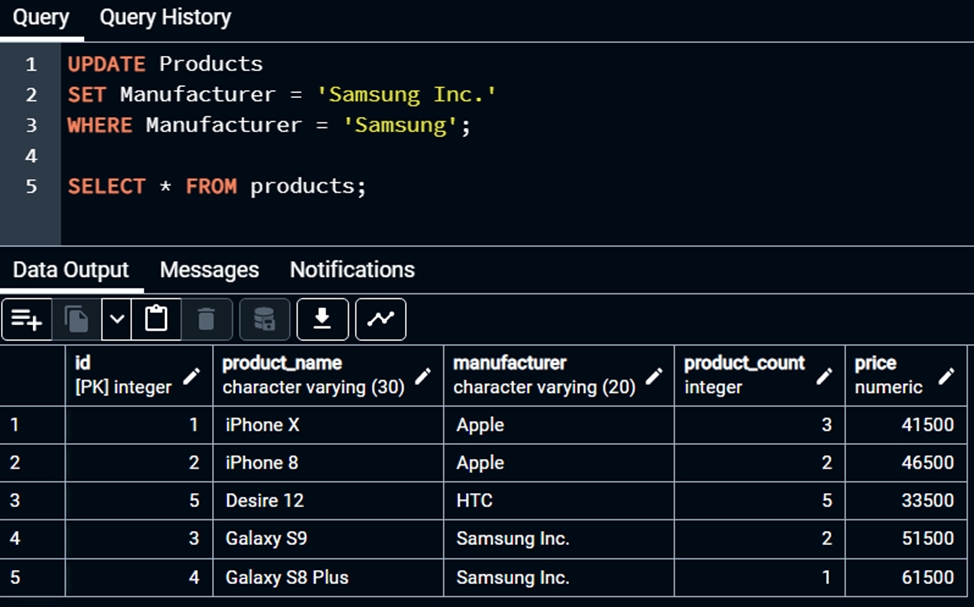Screen dimensions: 974x607
Task: Click edit pencil on id column
Action: 191,376
